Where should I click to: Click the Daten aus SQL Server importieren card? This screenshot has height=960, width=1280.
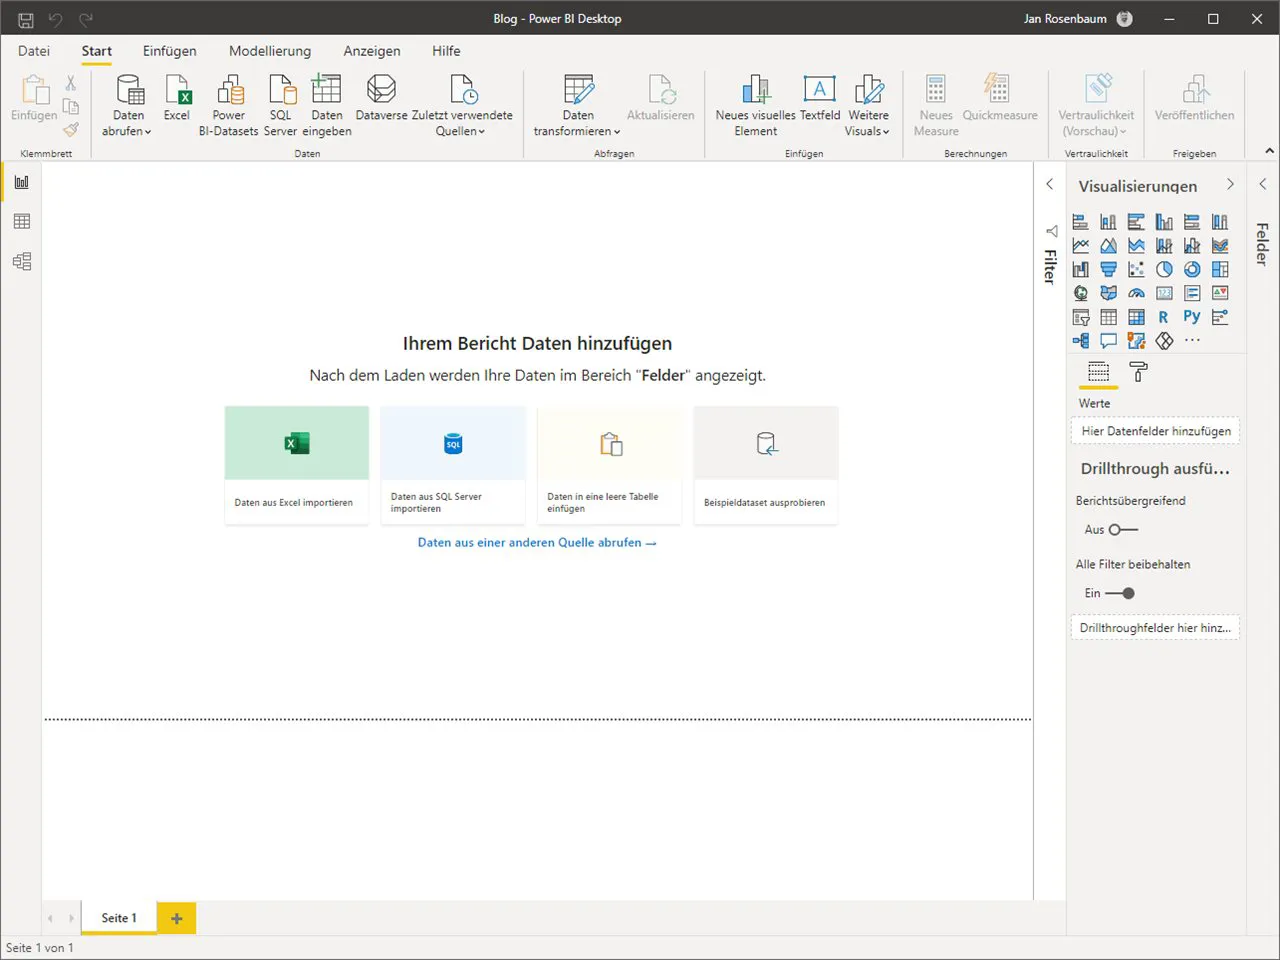pos(453,465)
